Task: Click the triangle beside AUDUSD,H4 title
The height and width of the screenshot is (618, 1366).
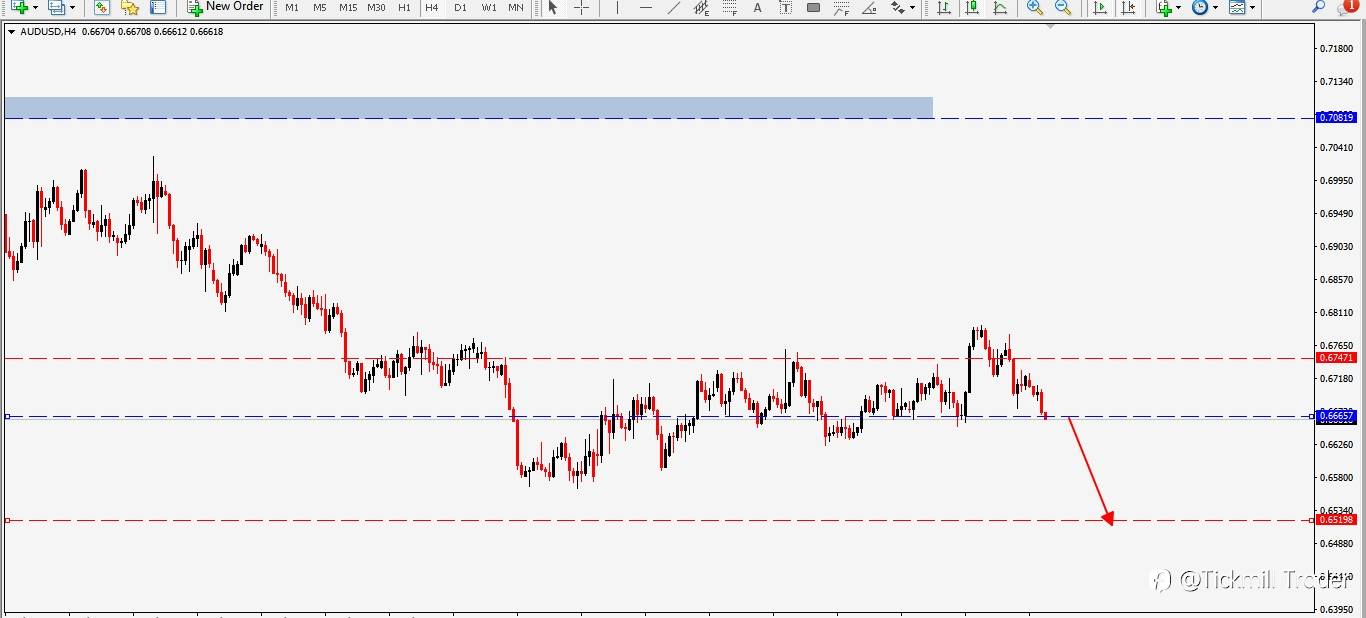Action: [x=11, y=31]
